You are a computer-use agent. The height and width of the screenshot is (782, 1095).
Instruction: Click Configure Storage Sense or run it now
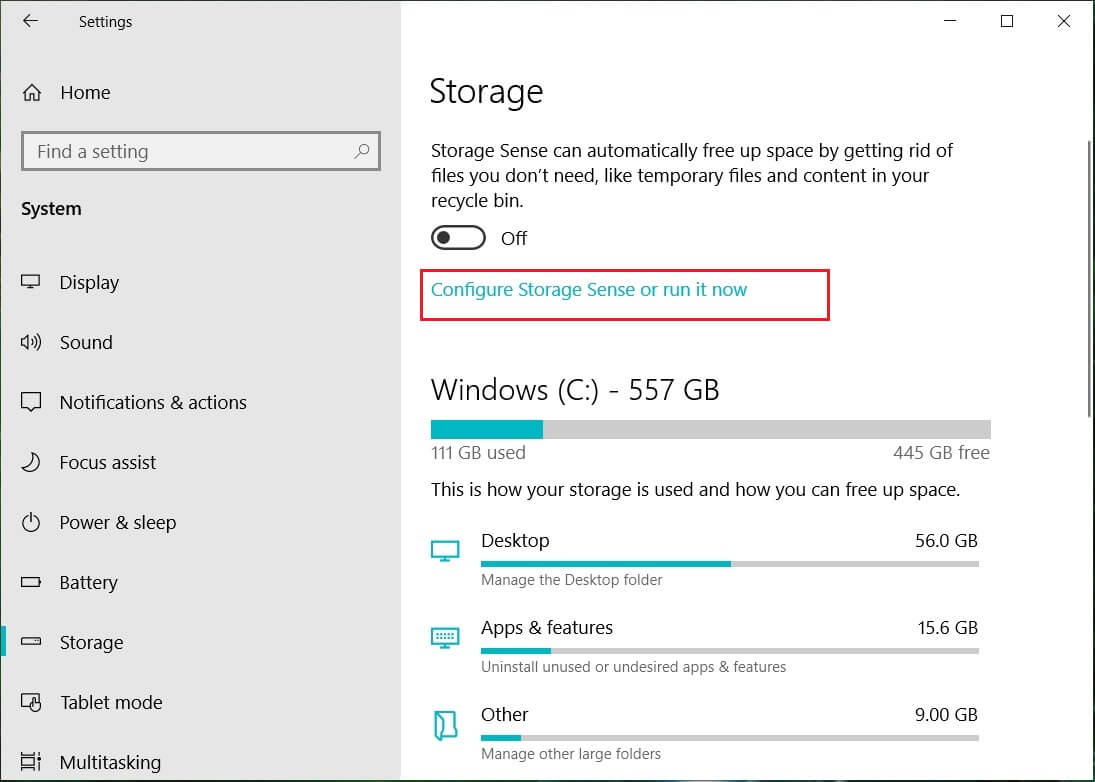589,290
